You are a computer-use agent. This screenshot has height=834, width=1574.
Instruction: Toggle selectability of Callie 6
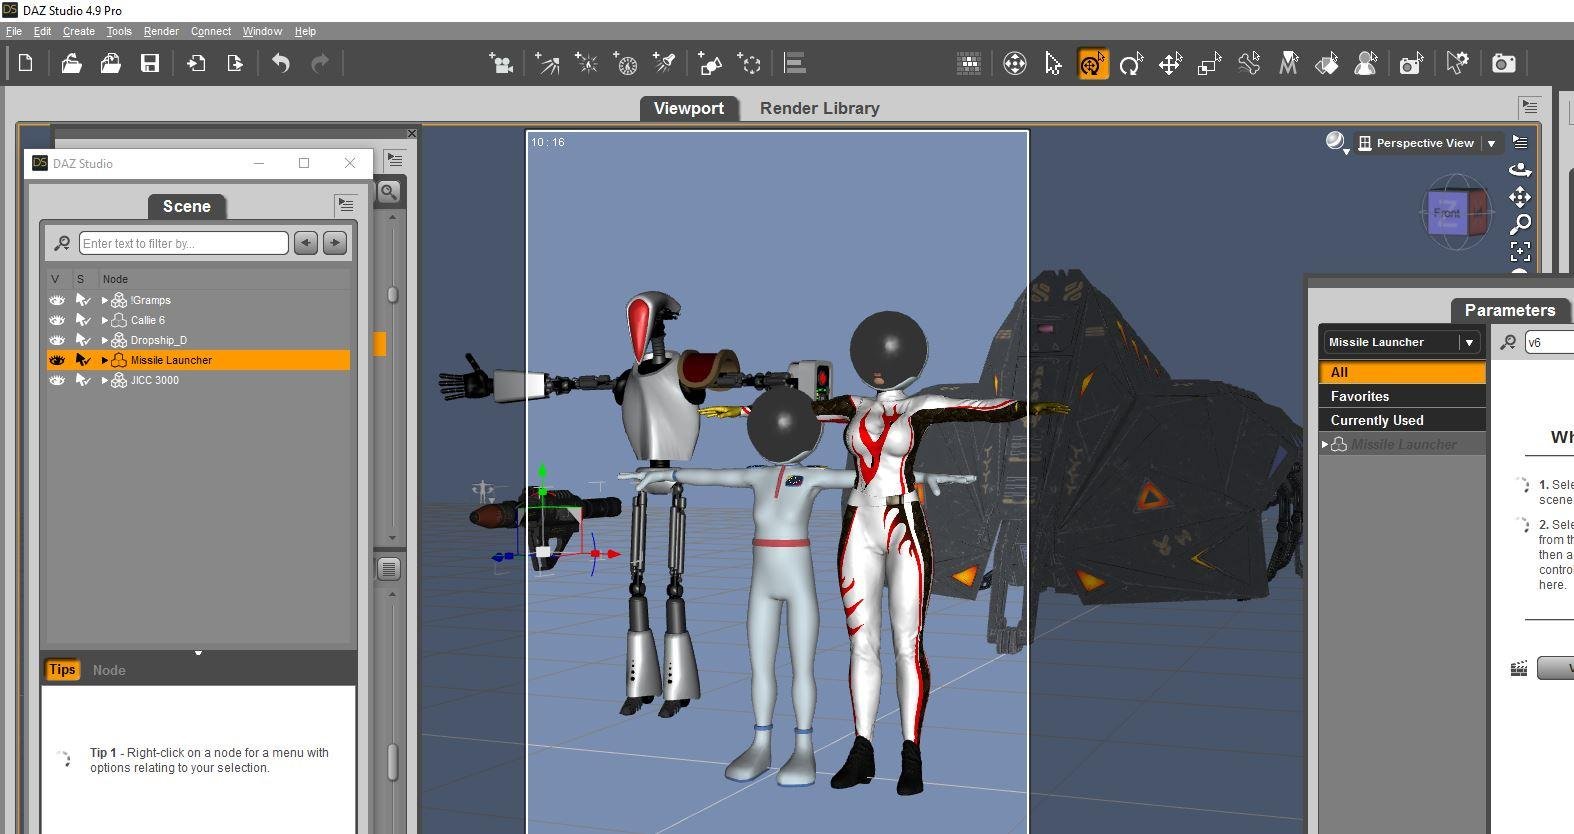pos(83,320)
